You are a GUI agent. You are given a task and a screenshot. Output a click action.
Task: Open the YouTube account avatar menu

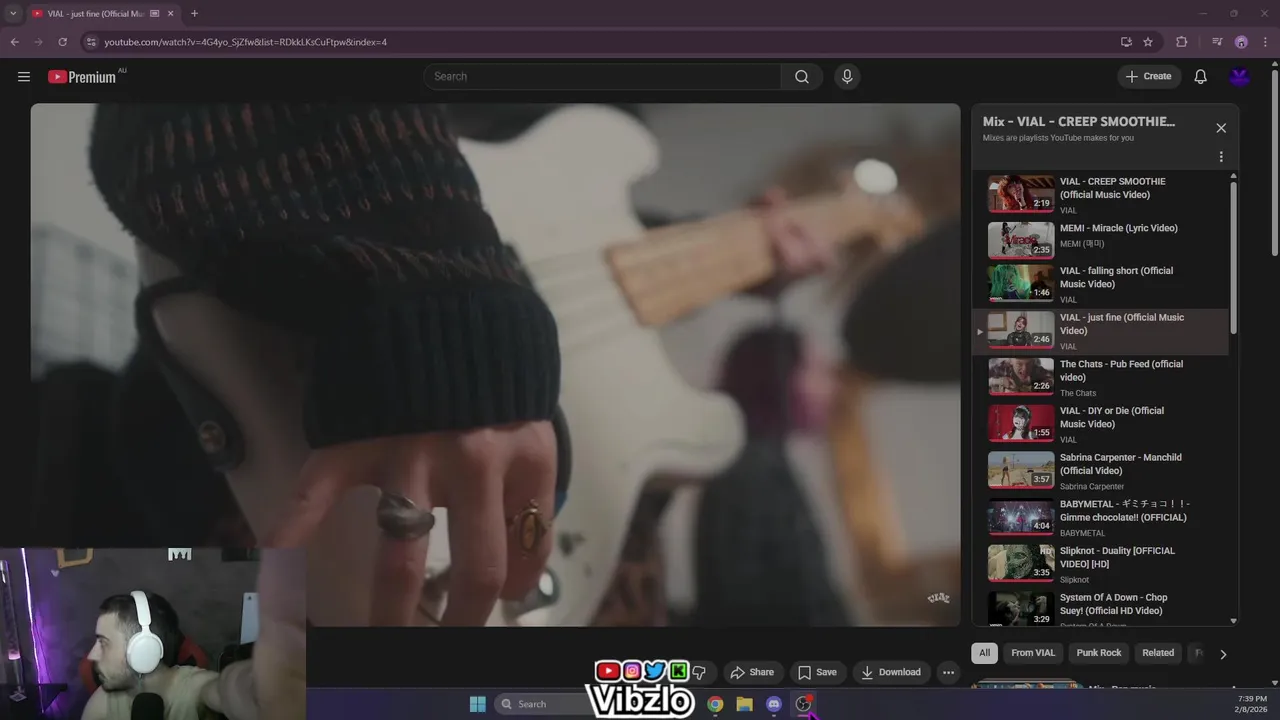click(x=1240, y=76)
